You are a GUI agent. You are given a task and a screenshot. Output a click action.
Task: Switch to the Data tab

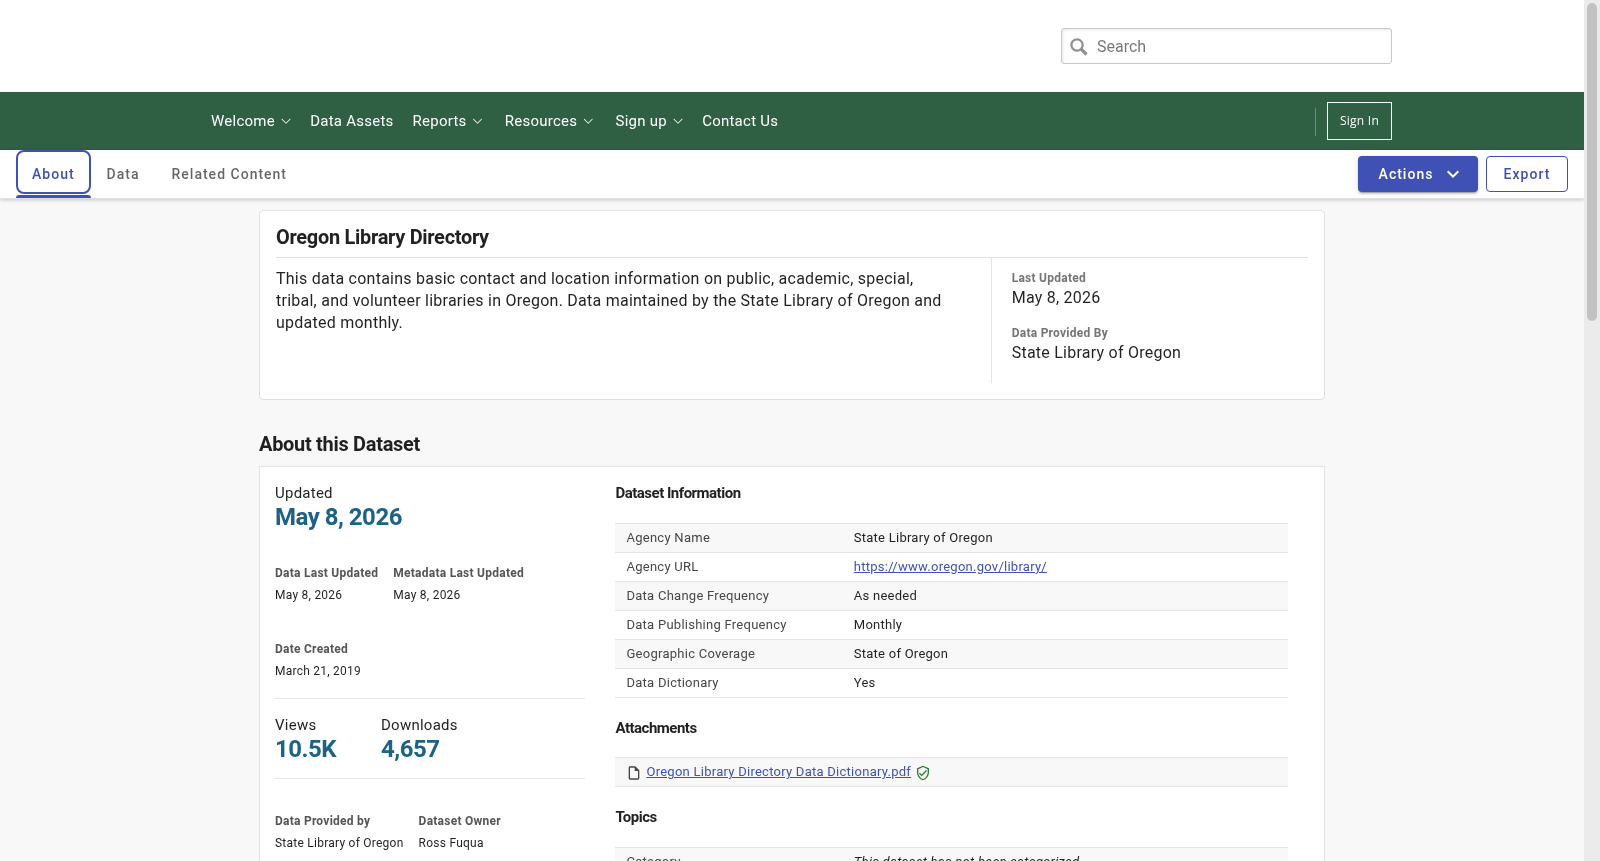[x=123, y=174]
